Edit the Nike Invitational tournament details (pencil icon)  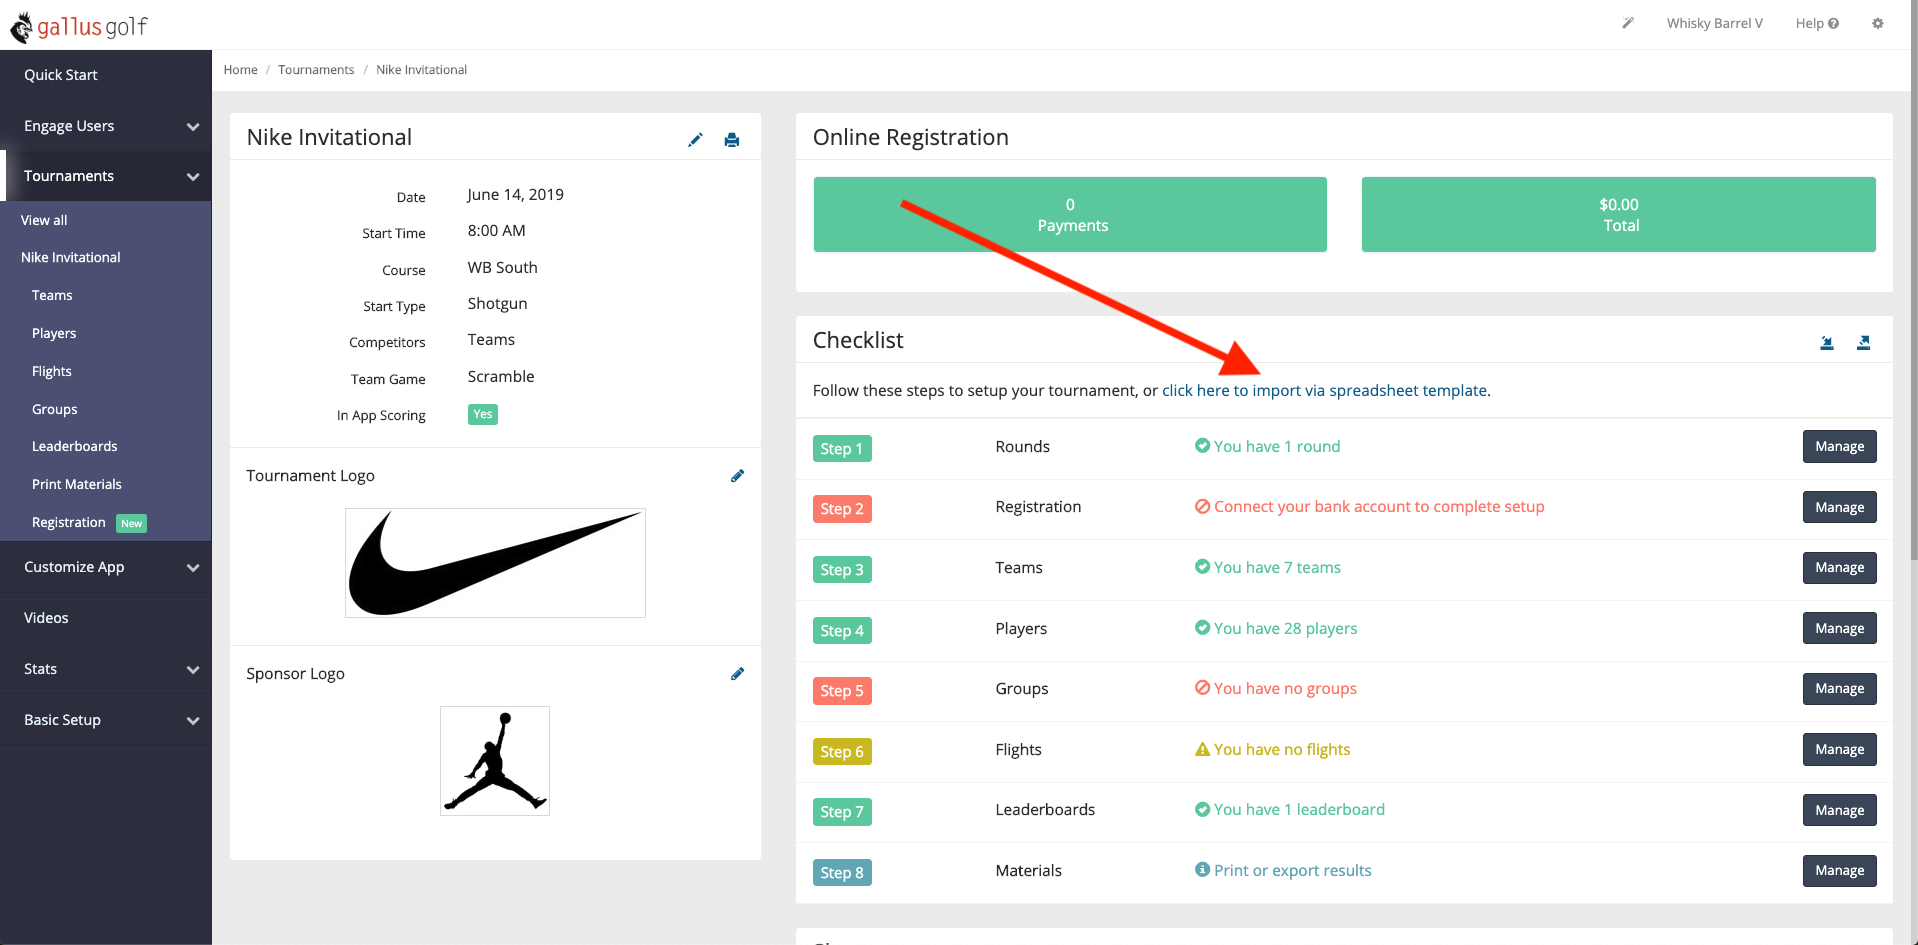point(695,140)
